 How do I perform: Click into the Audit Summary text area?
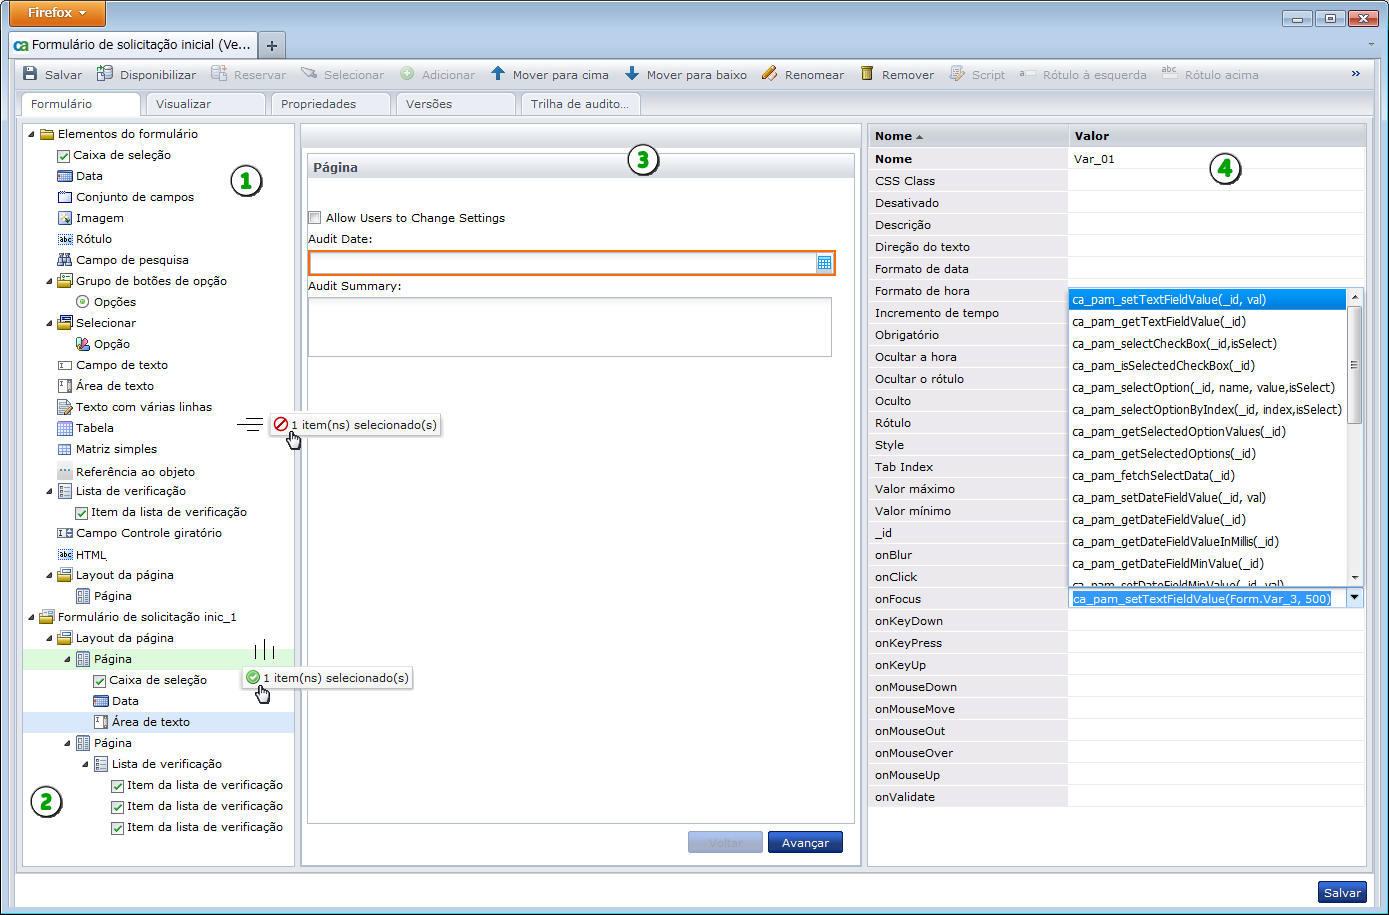[x=569, y=327]
